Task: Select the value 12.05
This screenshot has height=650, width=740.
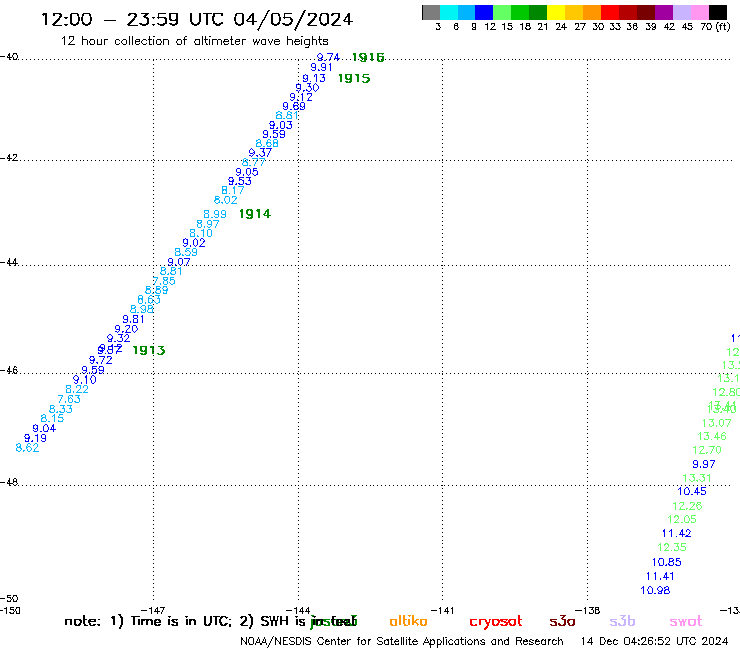Action: click(682, 519)
